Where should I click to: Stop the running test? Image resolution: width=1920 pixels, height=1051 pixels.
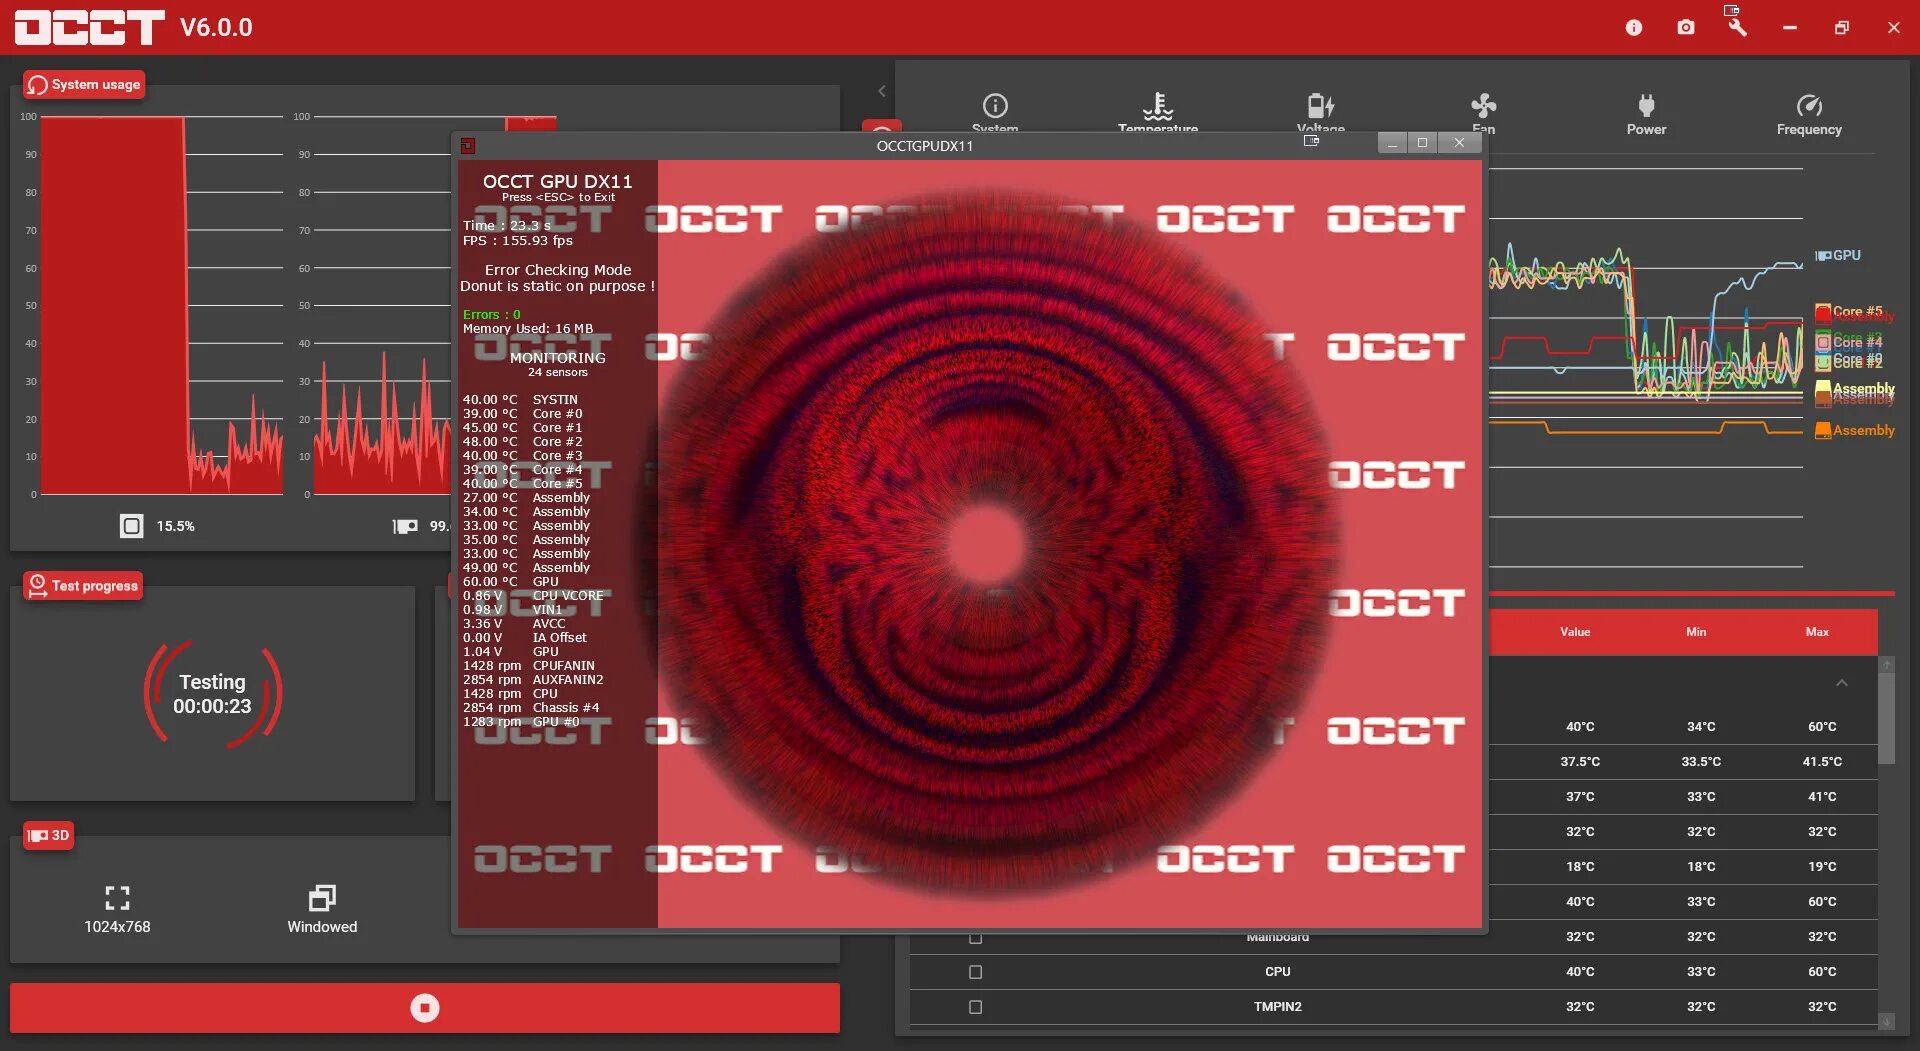tap(425, 1008)
